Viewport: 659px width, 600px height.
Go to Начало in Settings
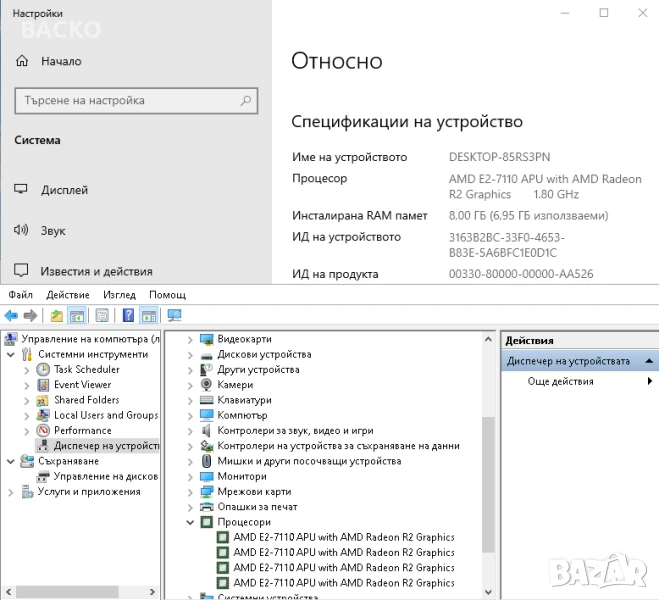pyautogui.click(x=60, y=61)
